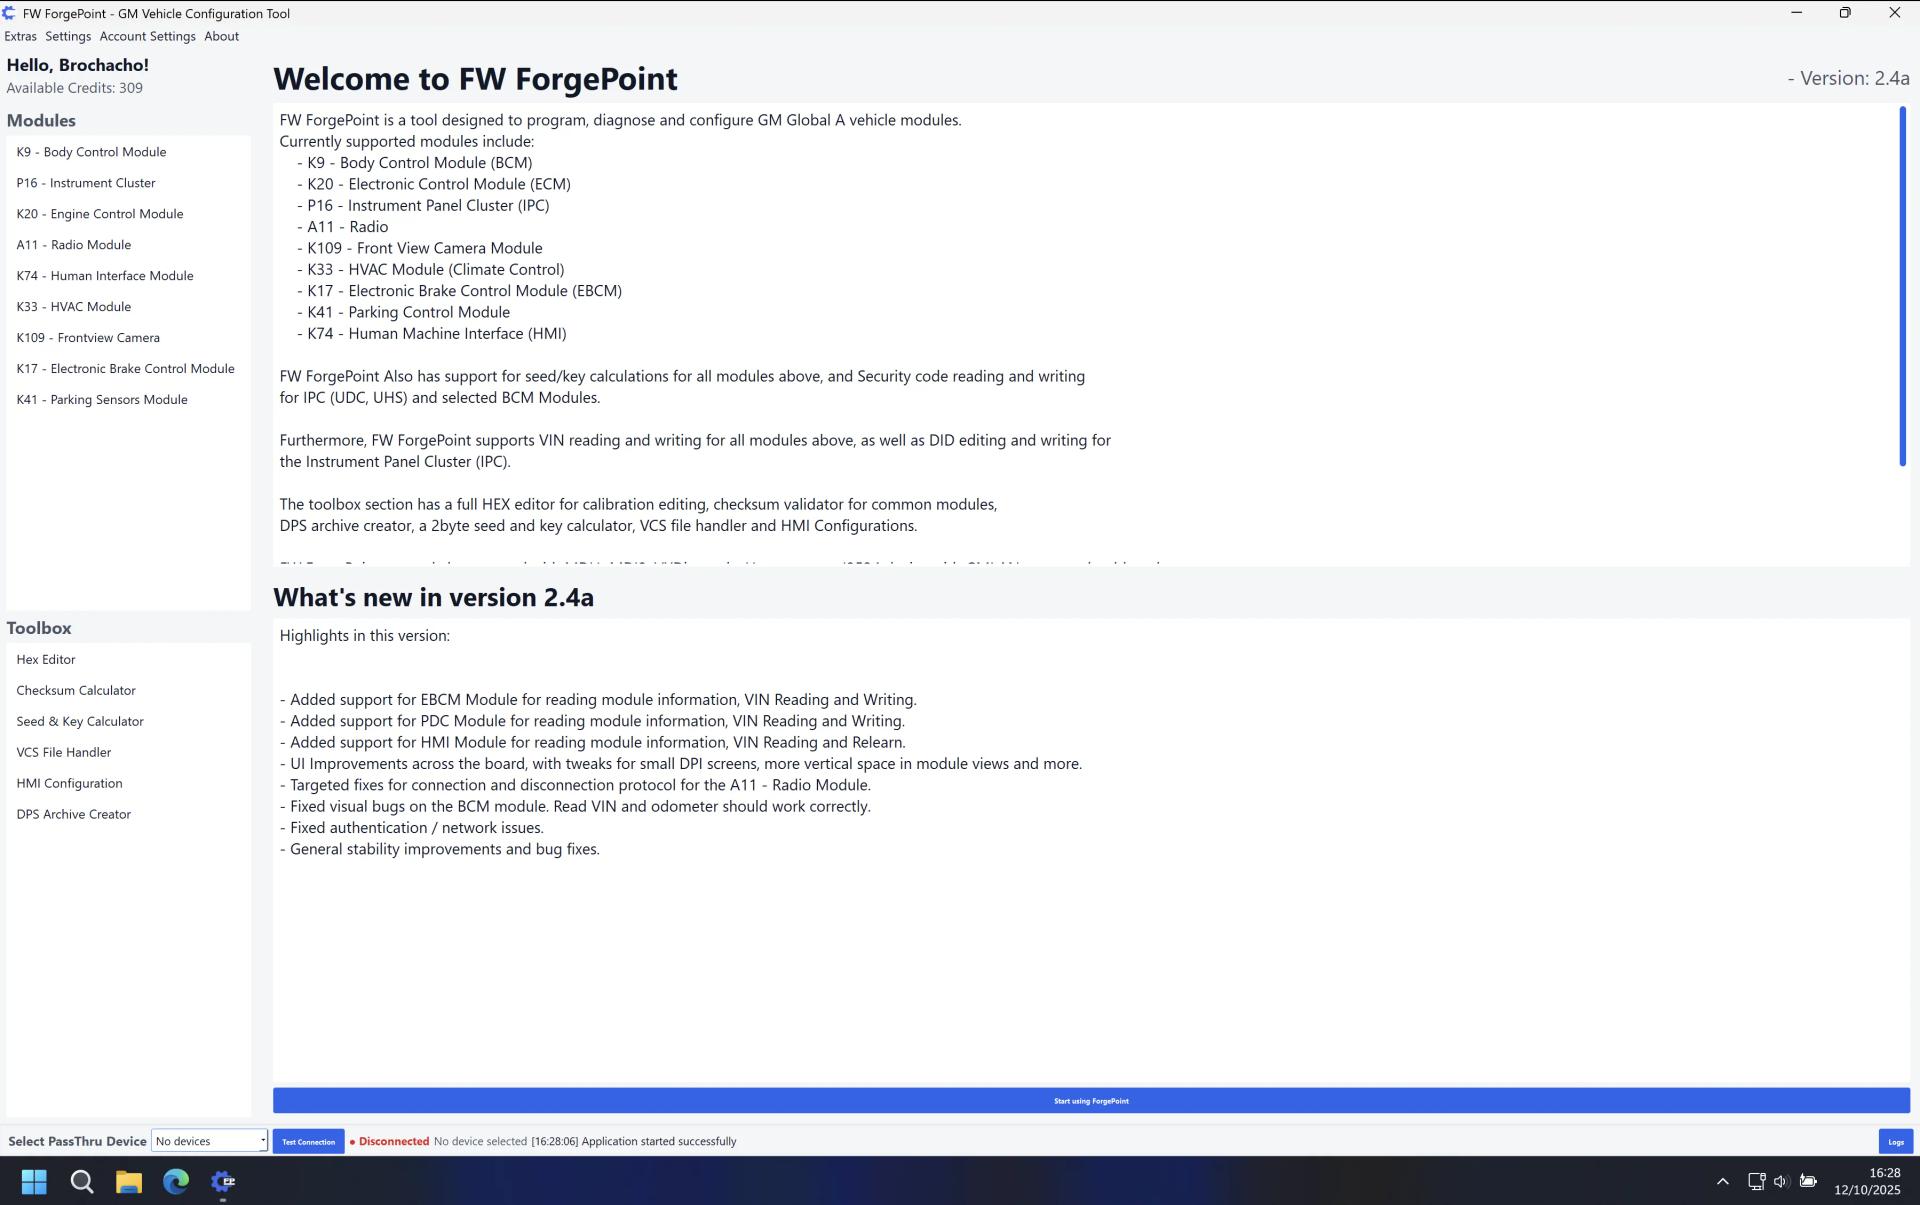1920x1205 pixels.
Task: Click the network tray icon
Action: point(1756,1182)
